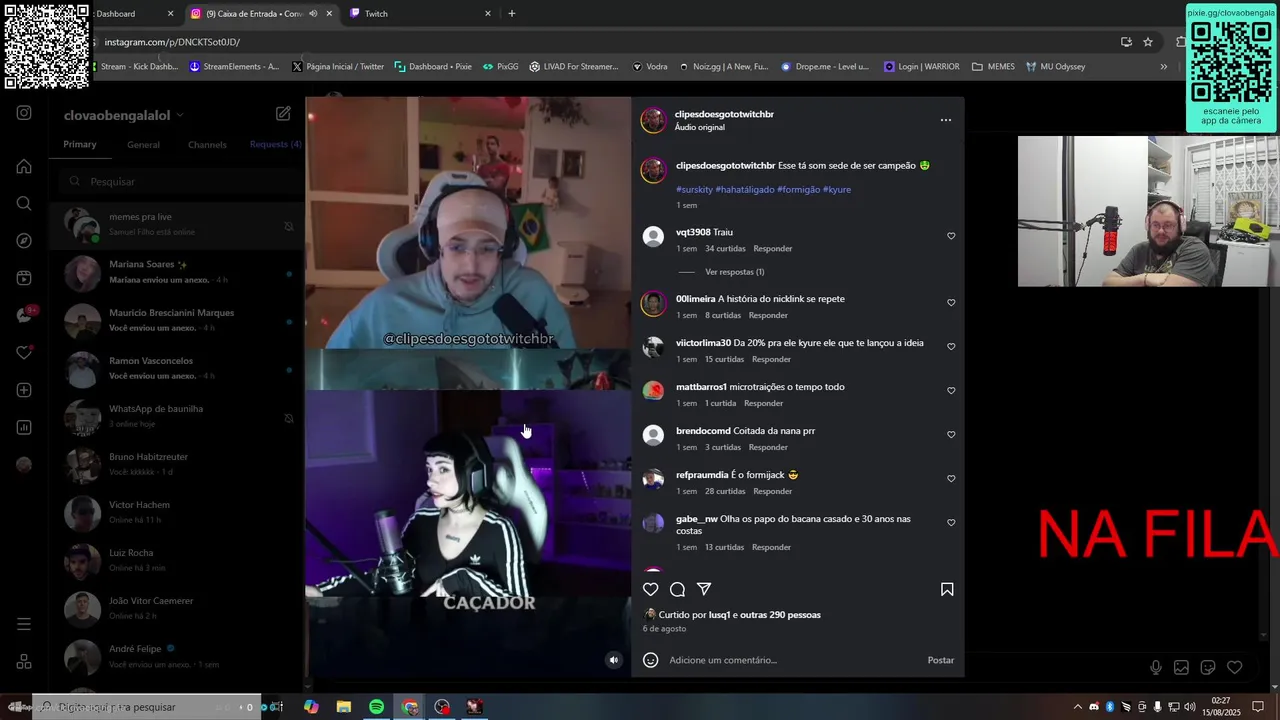Viewport: 1280px width, 720px height.
Task: Like the comment from vqt3908
Action: (x=951, y=236)
